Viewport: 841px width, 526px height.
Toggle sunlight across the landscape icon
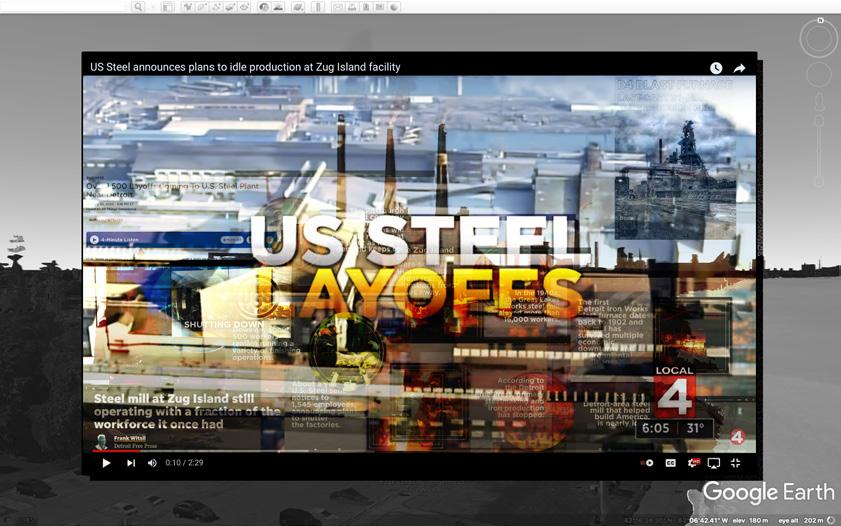click(x=278, y=7)
